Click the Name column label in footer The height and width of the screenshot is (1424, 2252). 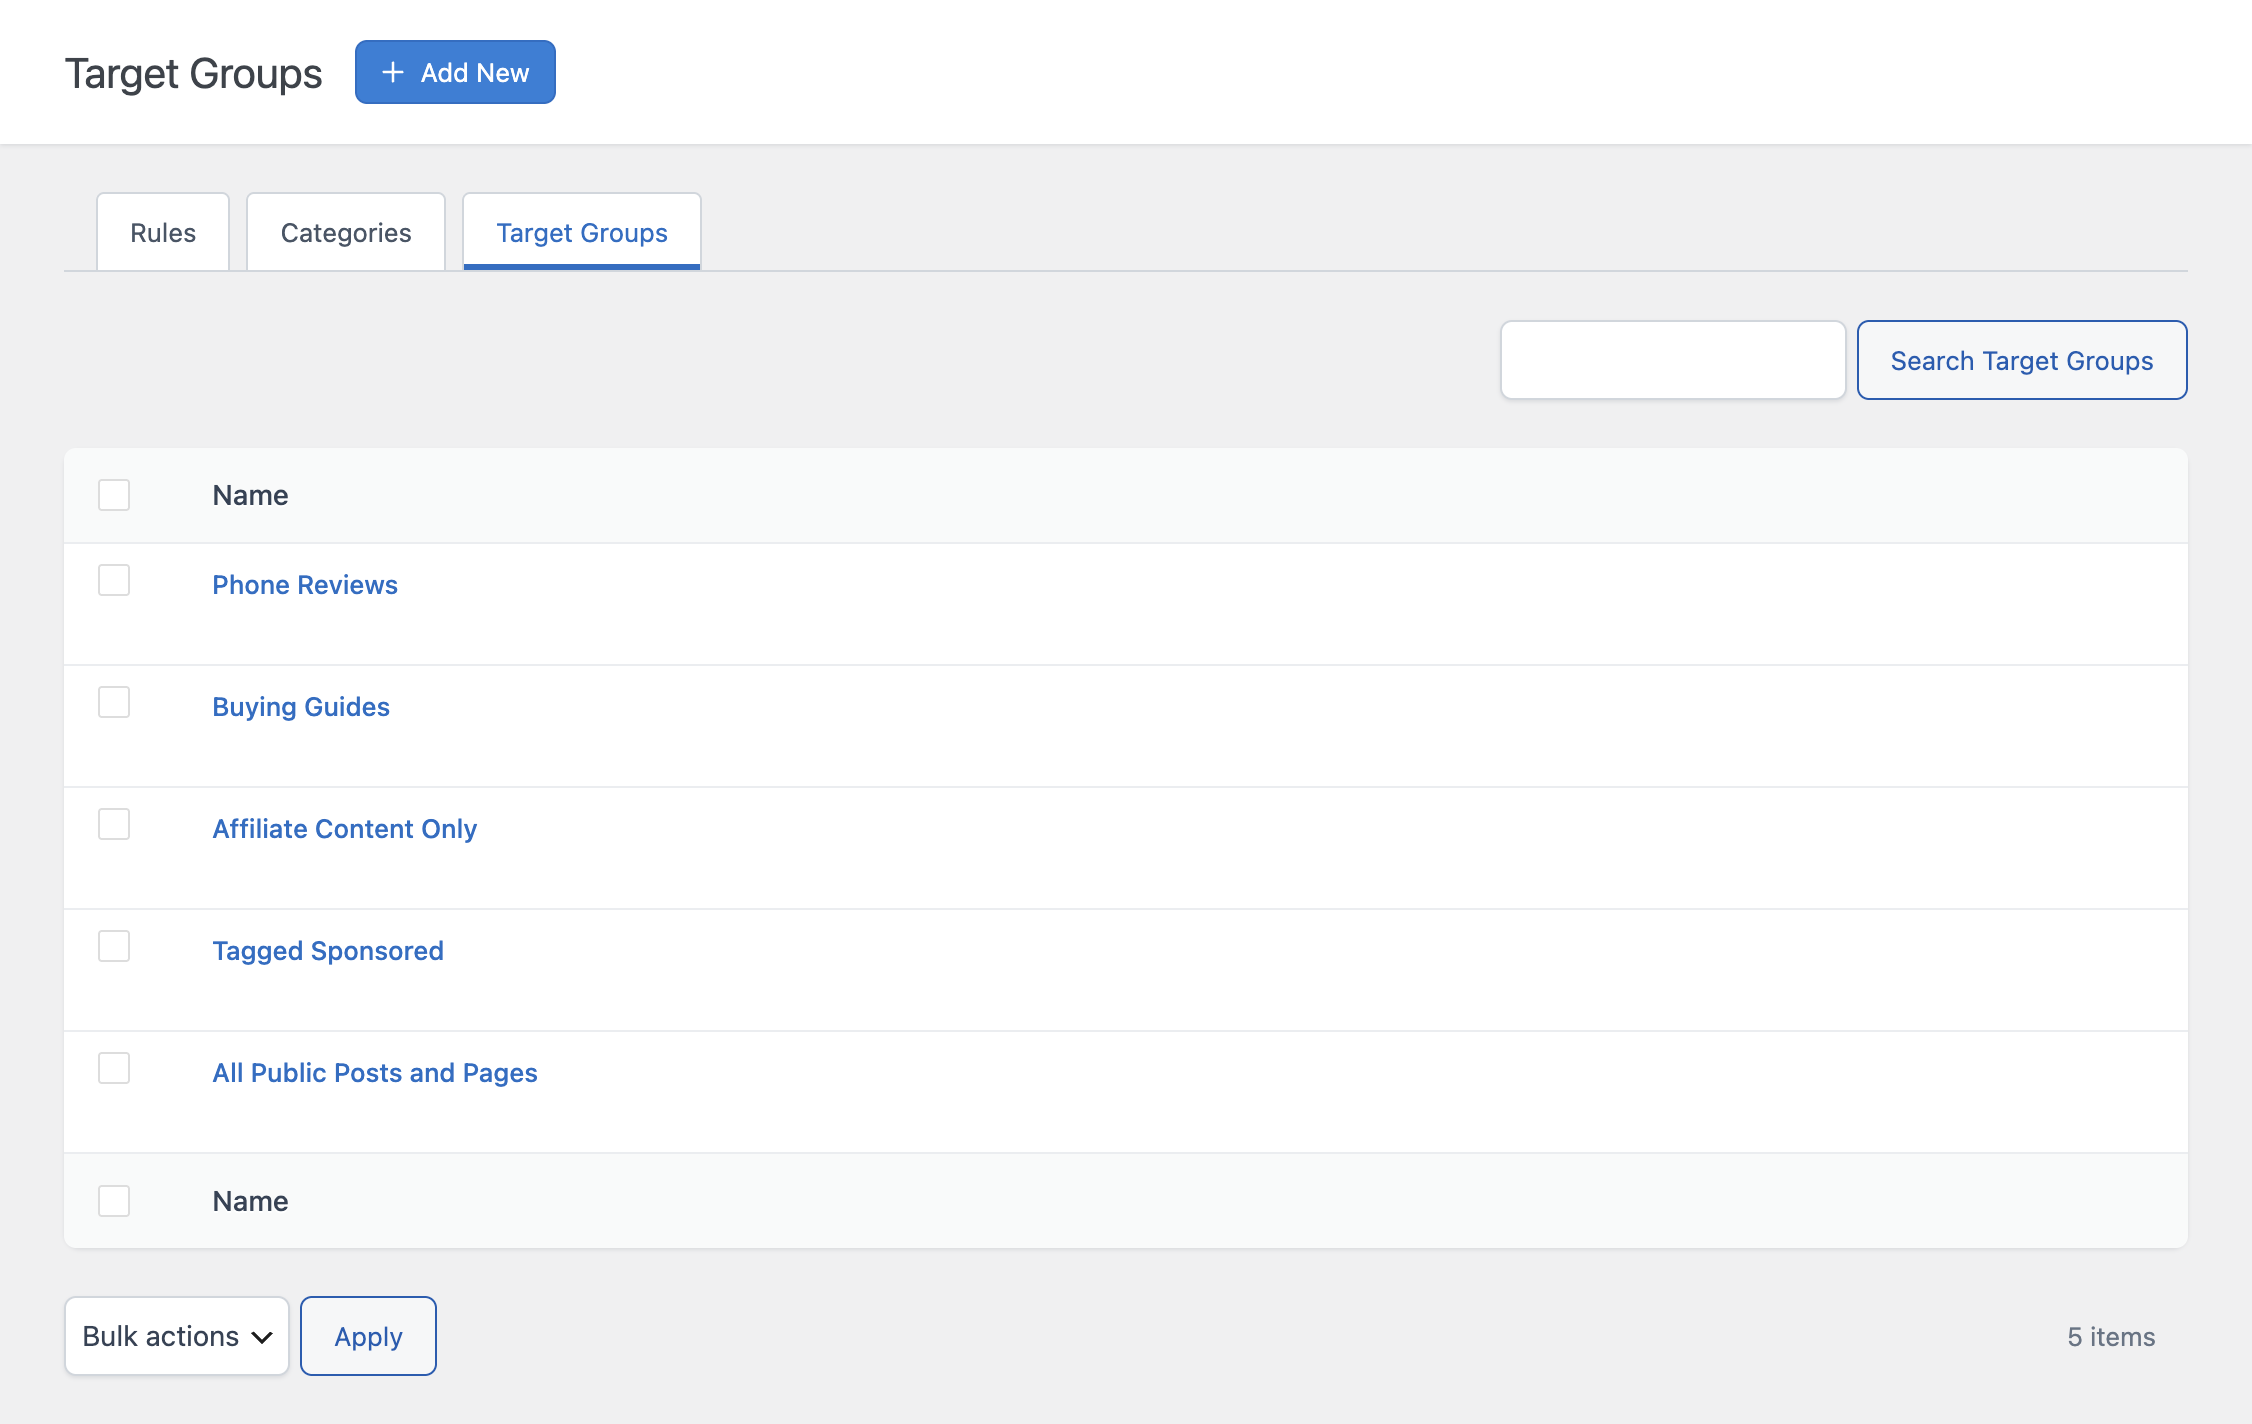pos(250,1201)
